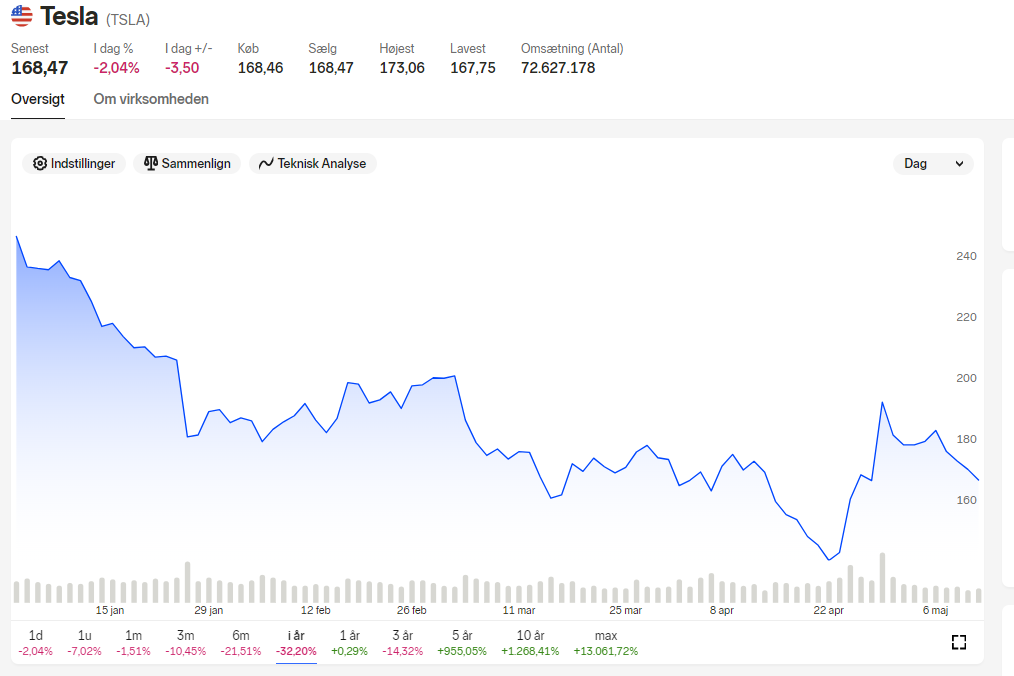The height and width of the screenshot is (676, 1014).
Task: Select the 3m time range
Action: (186, 643)
